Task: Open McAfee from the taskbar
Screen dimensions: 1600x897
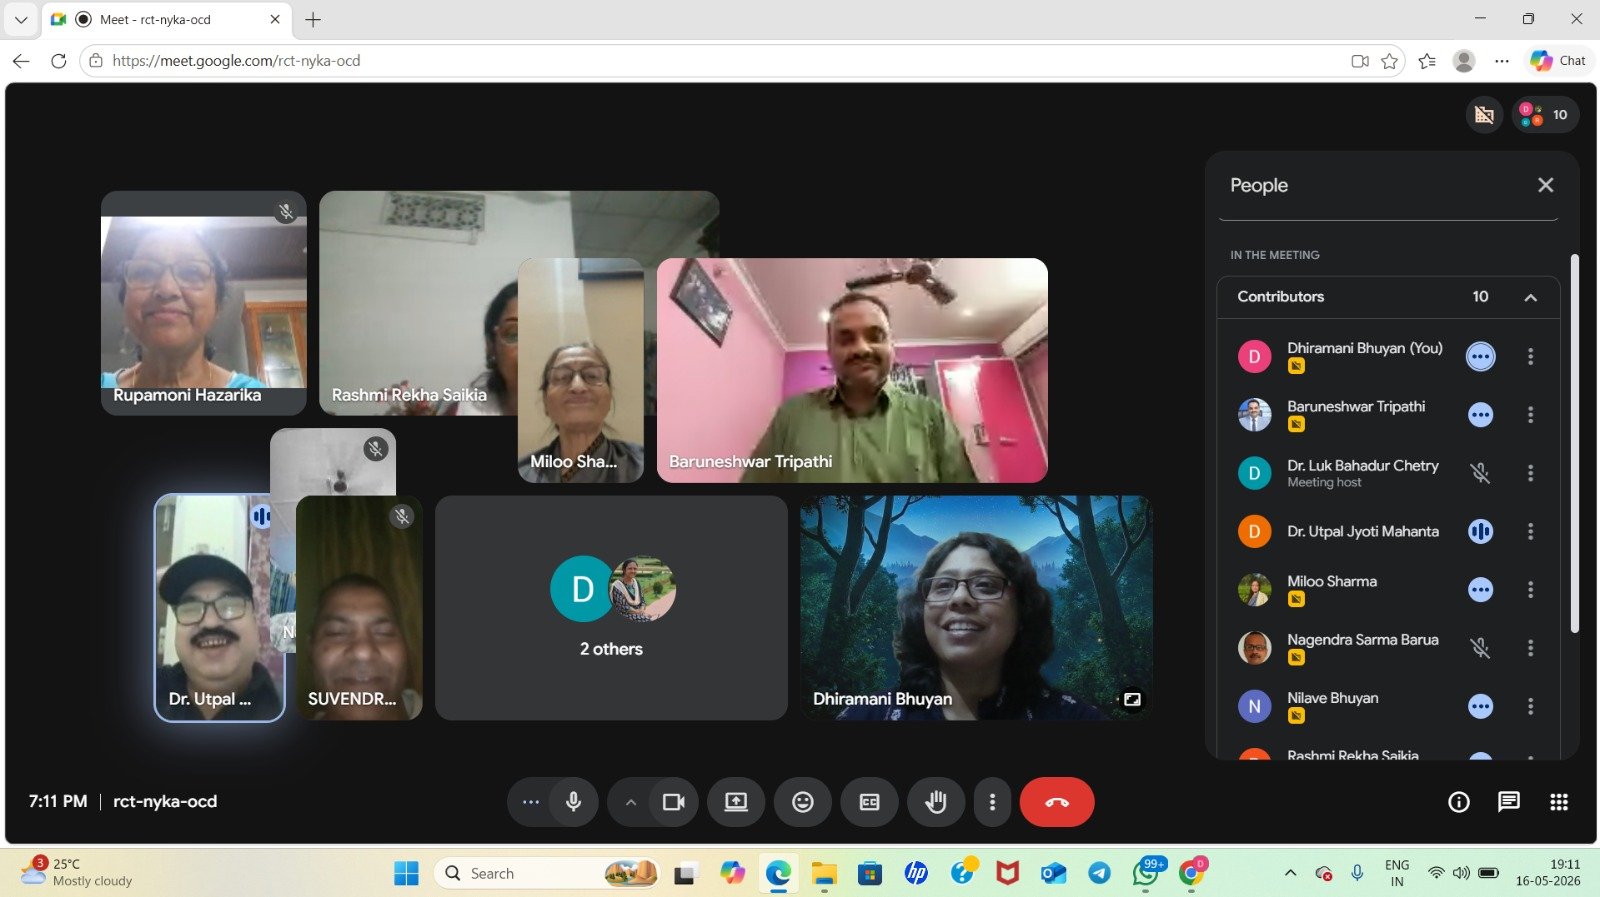Action: (x=1007, y=874)
